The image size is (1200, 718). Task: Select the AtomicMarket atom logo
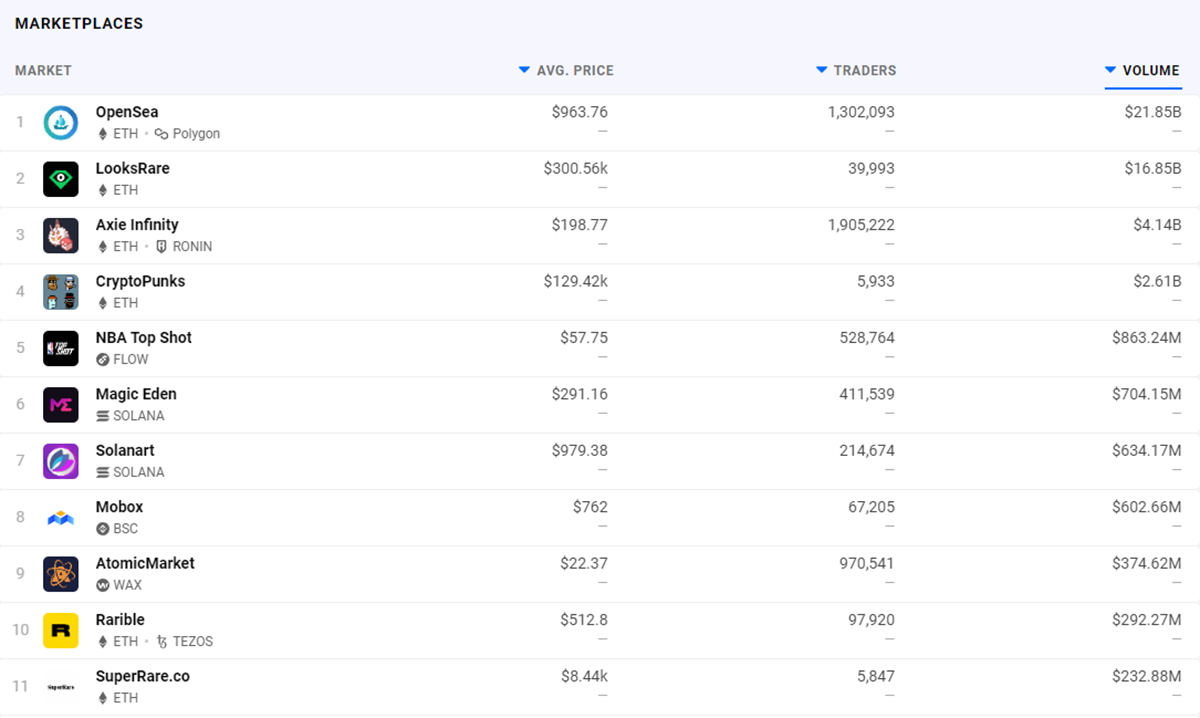coord(61,574)
